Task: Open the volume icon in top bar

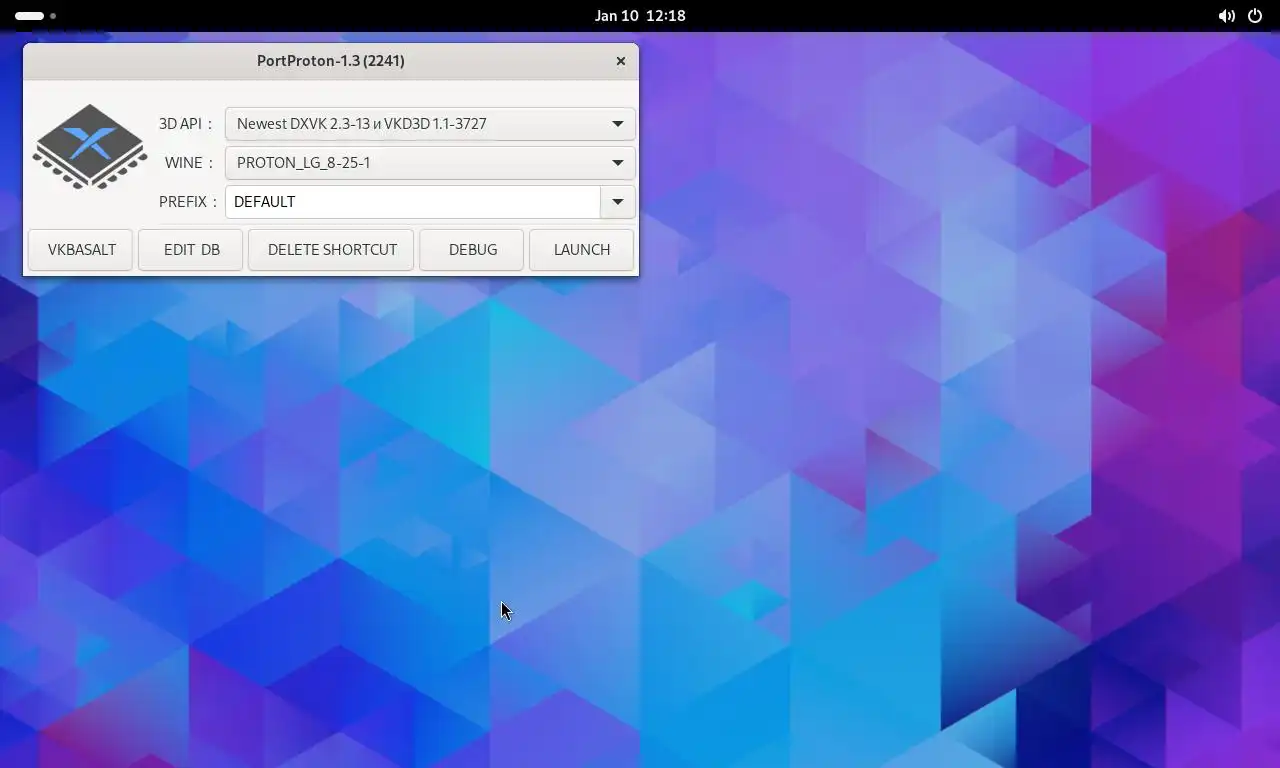Action: [x=1226, y=16]
